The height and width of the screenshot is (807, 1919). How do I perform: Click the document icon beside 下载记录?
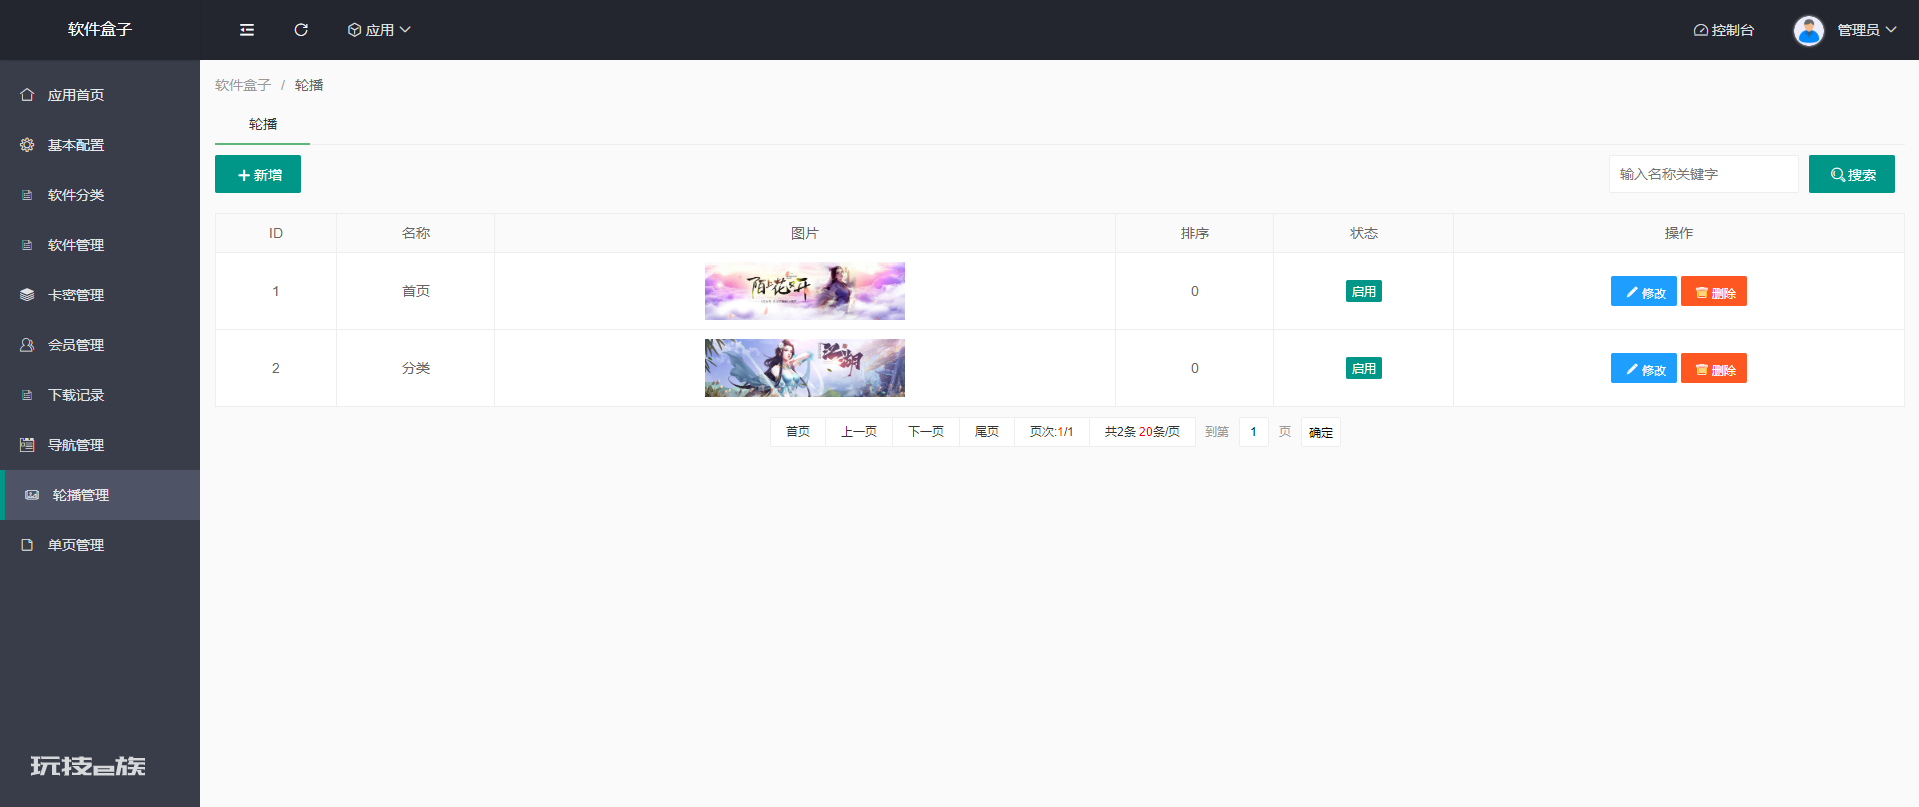tap(27, 395)
